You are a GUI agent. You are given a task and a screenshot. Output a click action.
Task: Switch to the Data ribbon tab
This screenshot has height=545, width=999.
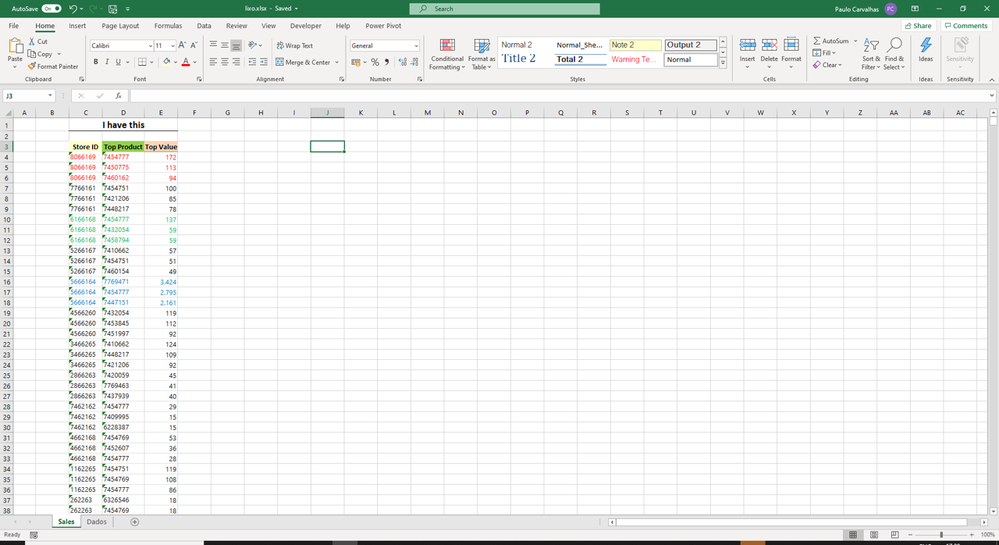pos(204,26)
